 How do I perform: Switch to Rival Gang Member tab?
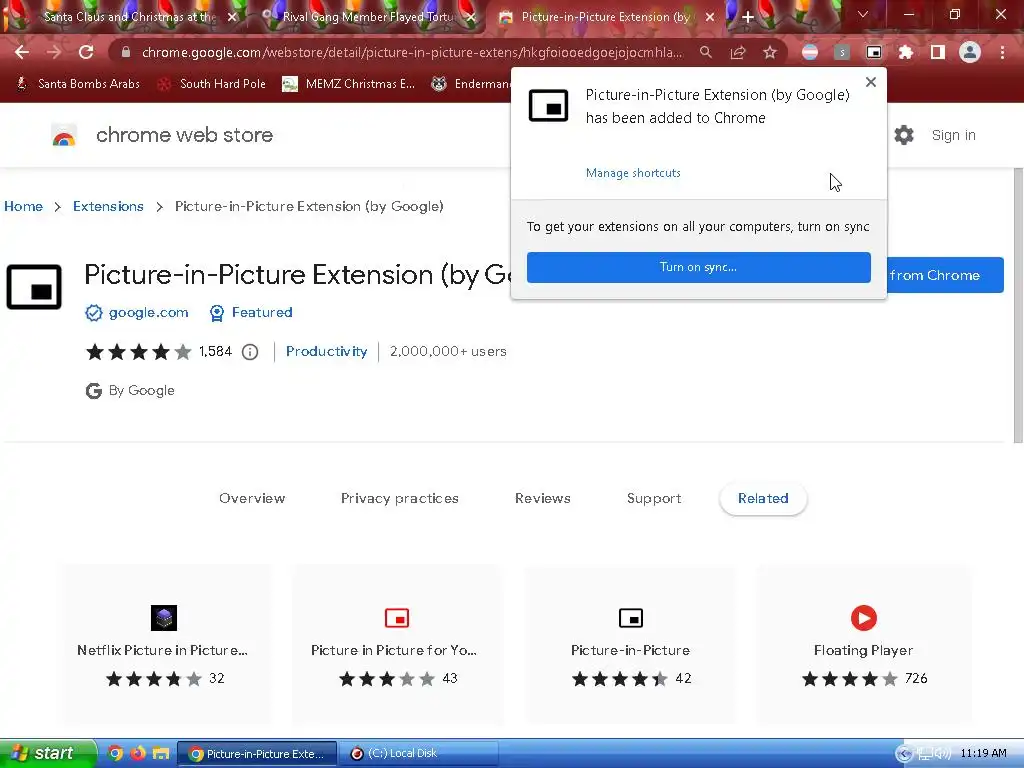(x=368, y=17)
